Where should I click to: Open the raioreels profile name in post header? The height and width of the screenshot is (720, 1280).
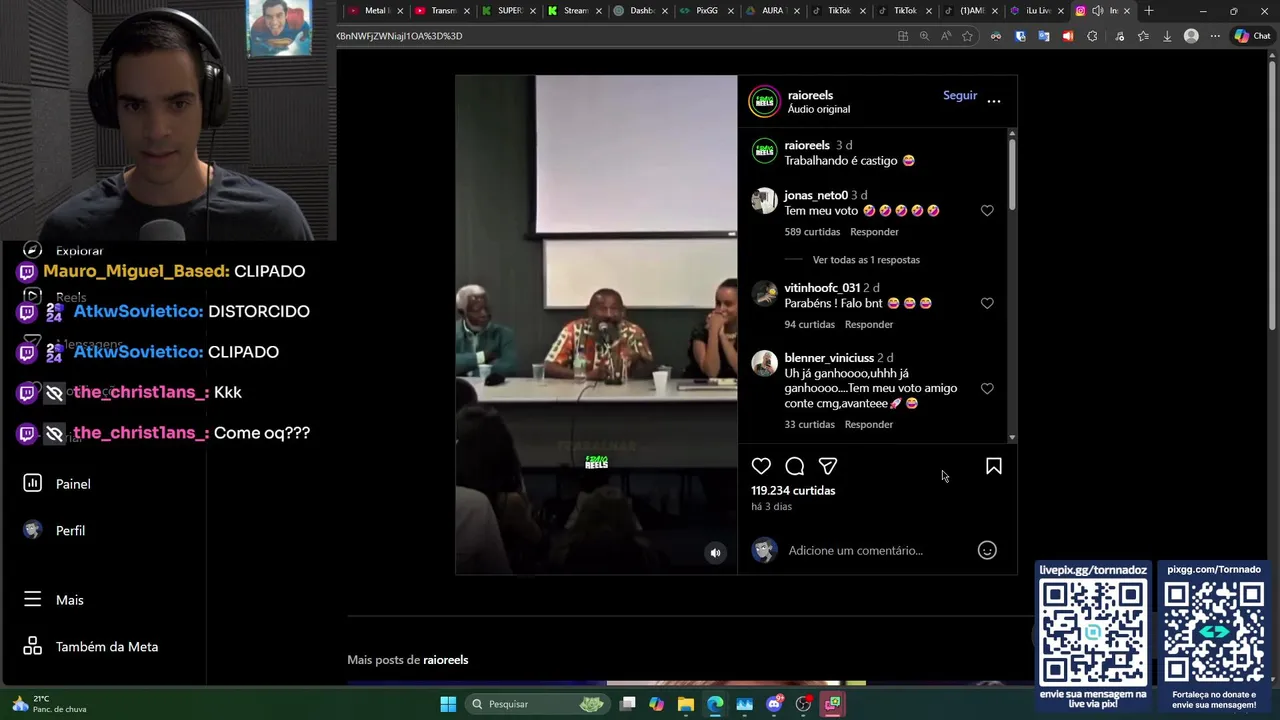coord(810,95)
